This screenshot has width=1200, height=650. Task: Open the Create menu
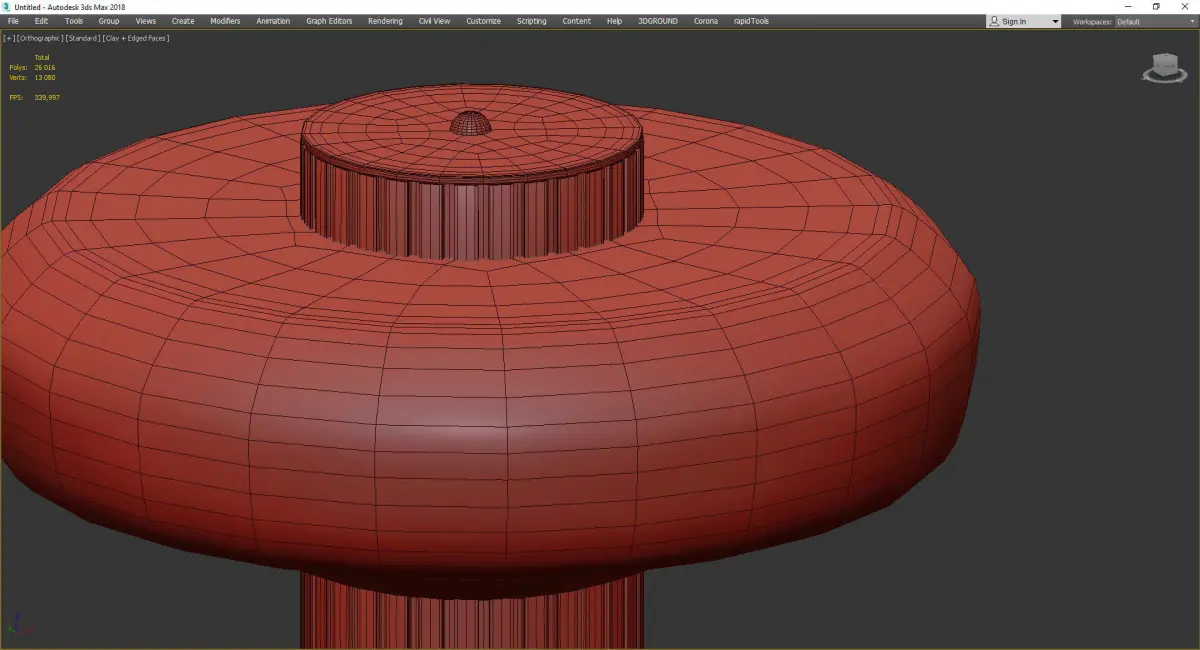(183, 21)
